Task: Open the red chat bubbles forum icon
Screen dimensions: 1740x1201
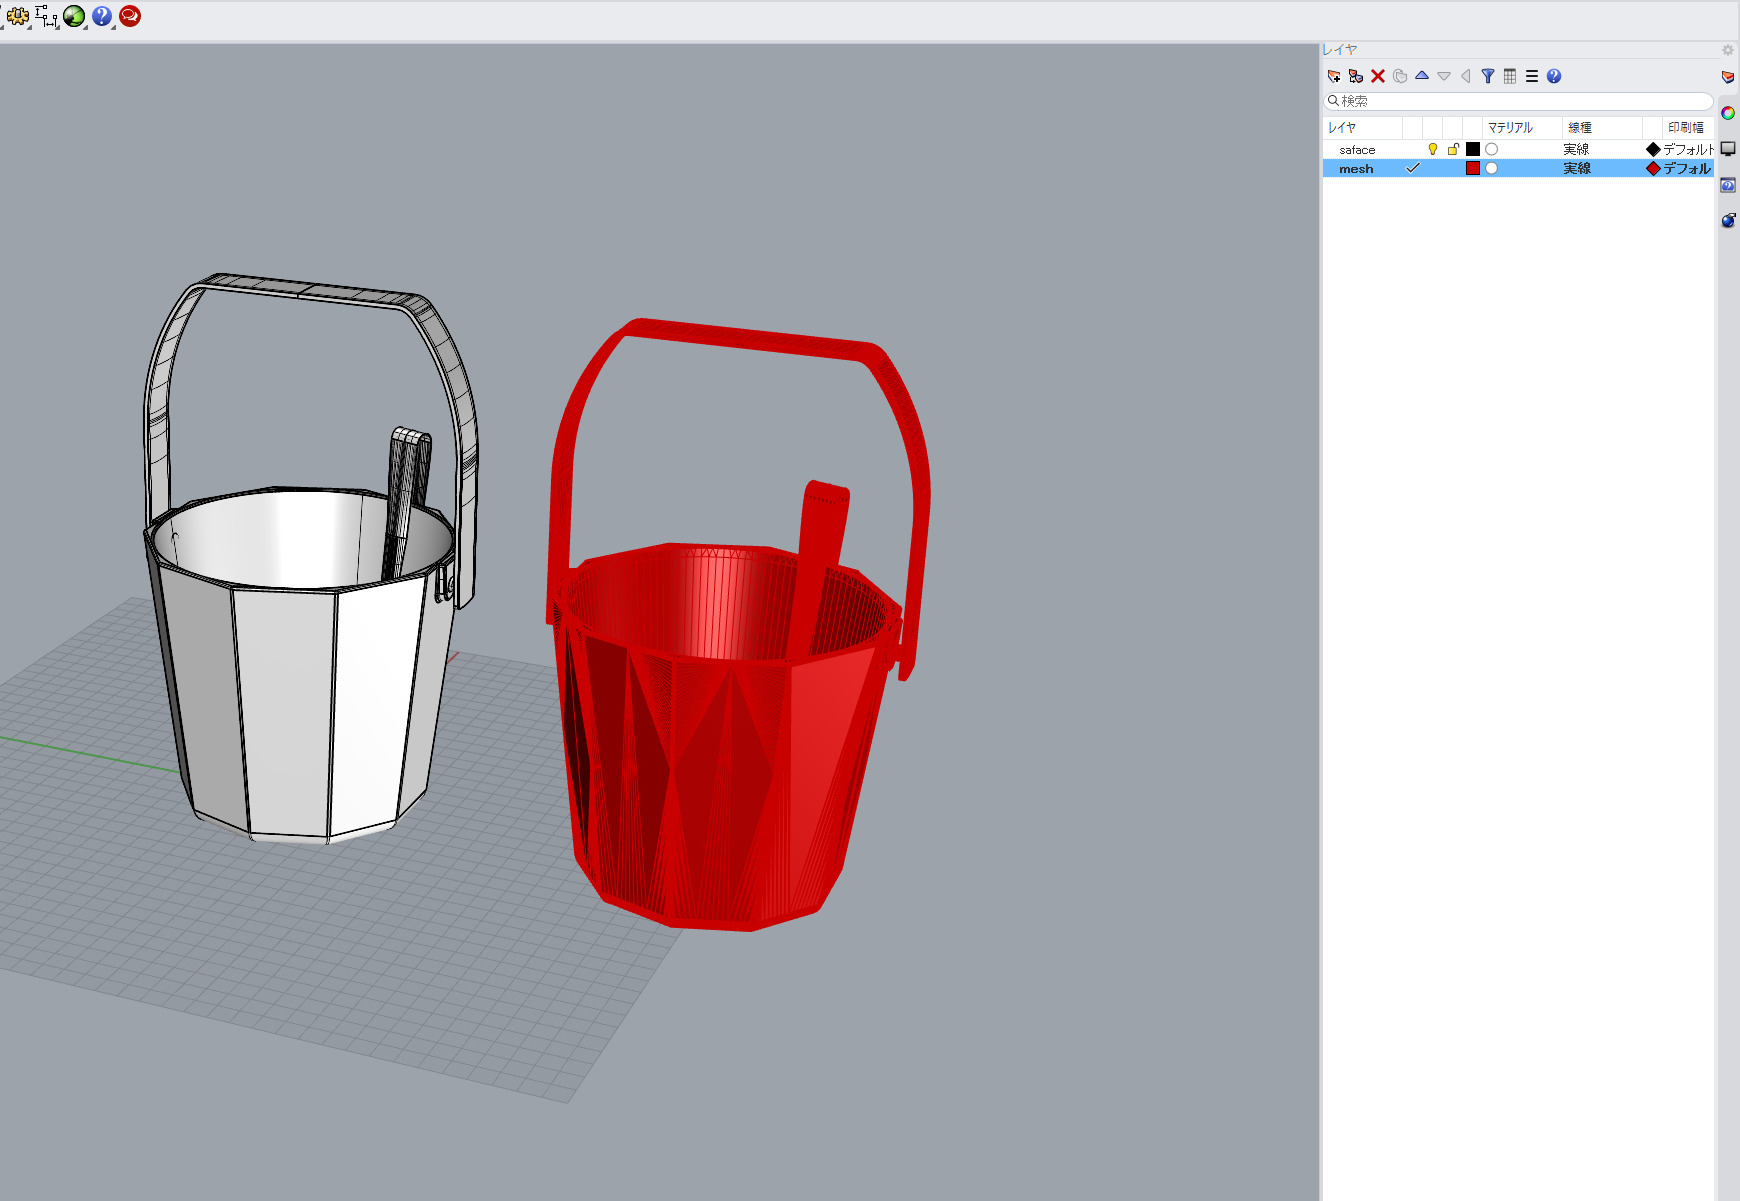Action: [x=130, y=16]
